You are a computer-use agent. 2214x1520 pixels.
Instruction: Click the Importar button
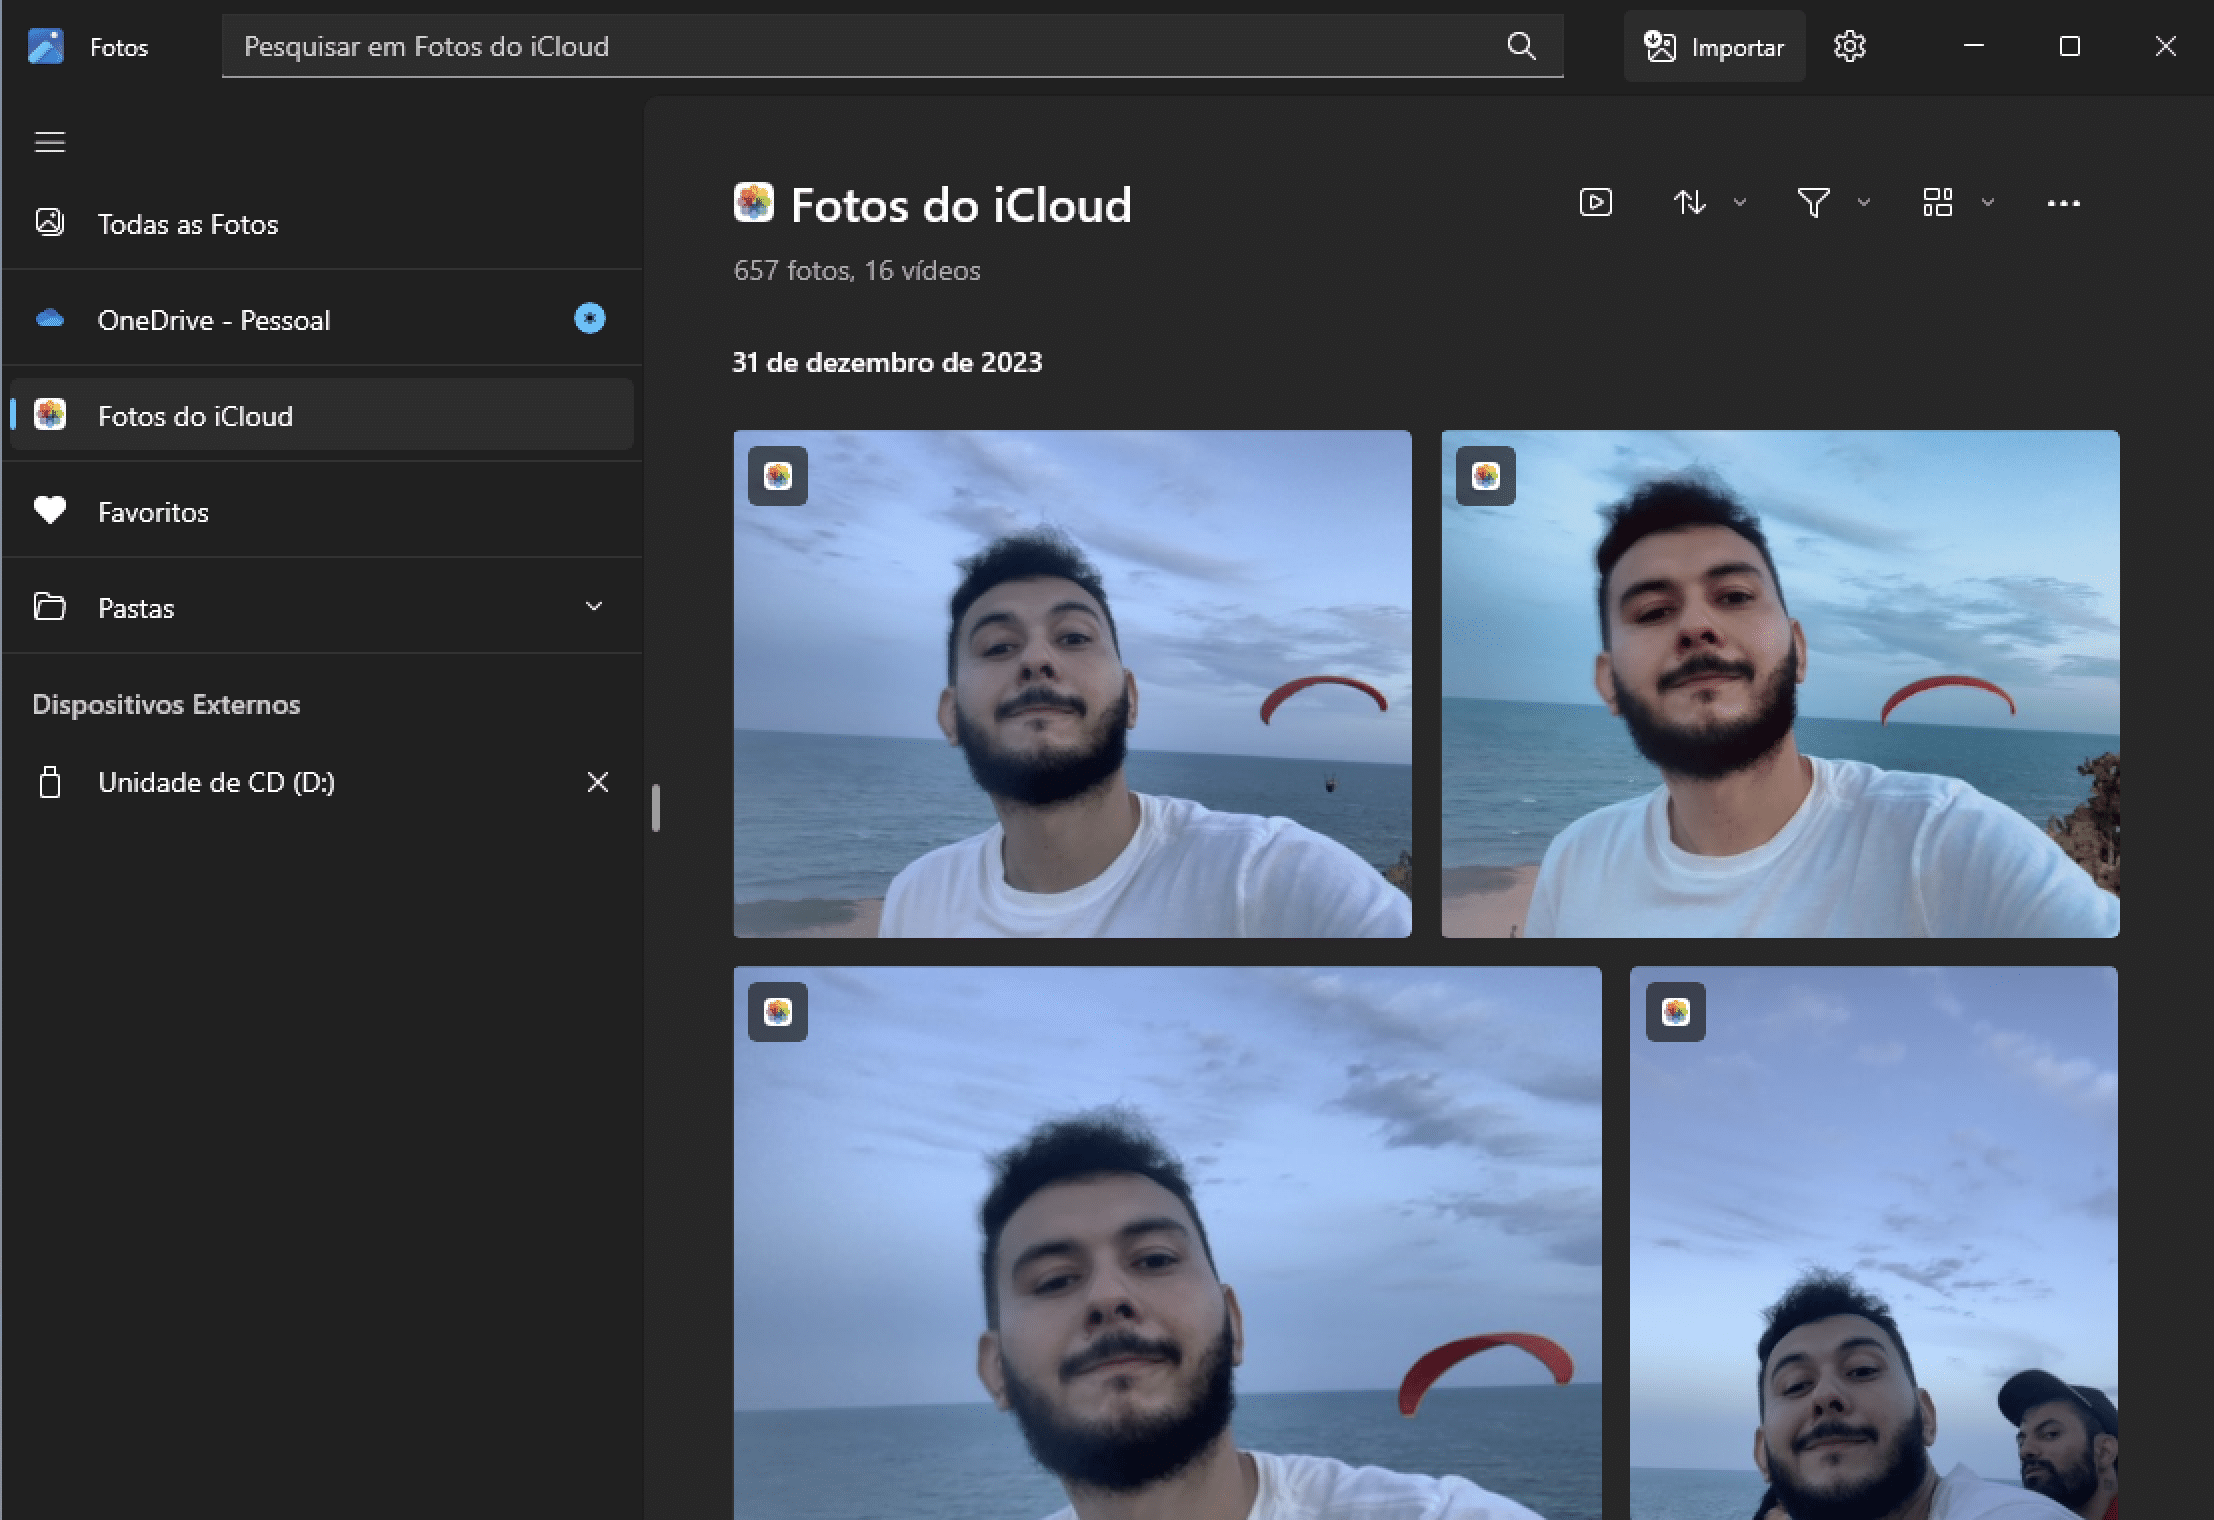click(x=1714, y=47)
